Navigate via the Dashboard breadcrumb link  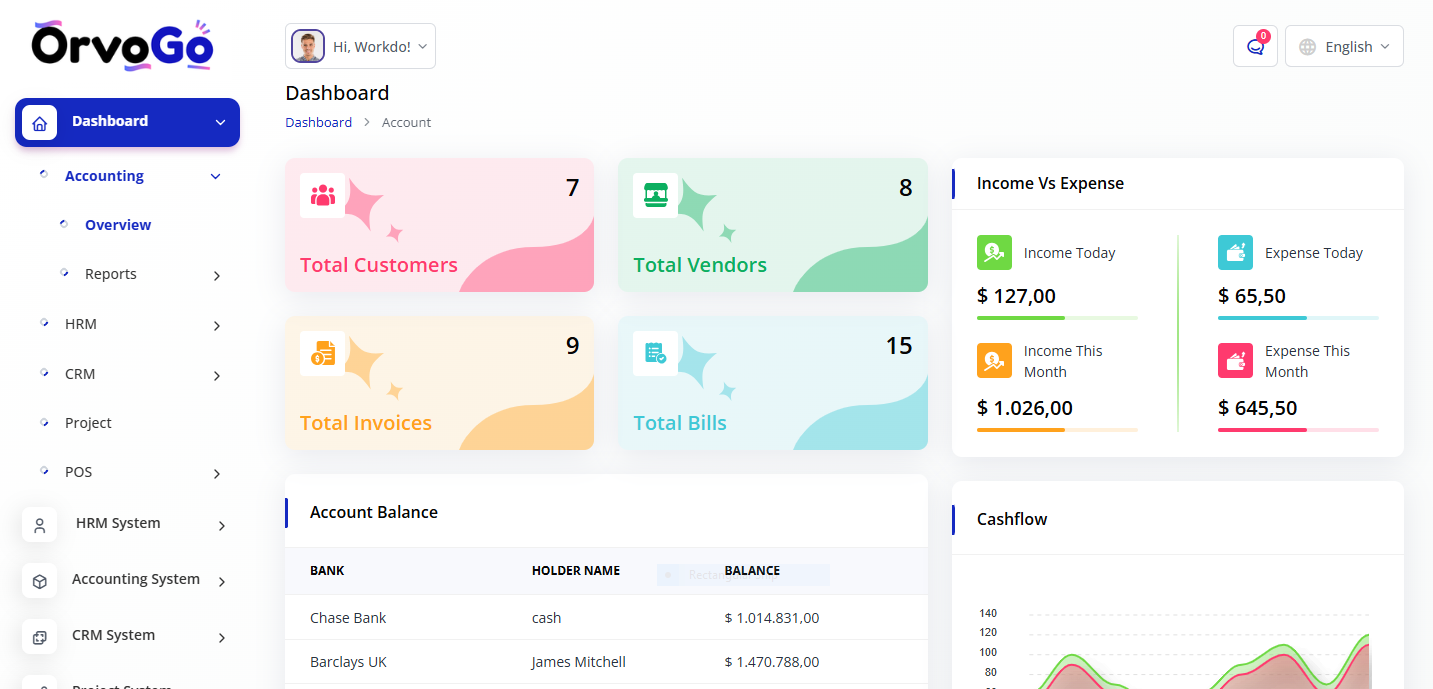tap(318, 121)
